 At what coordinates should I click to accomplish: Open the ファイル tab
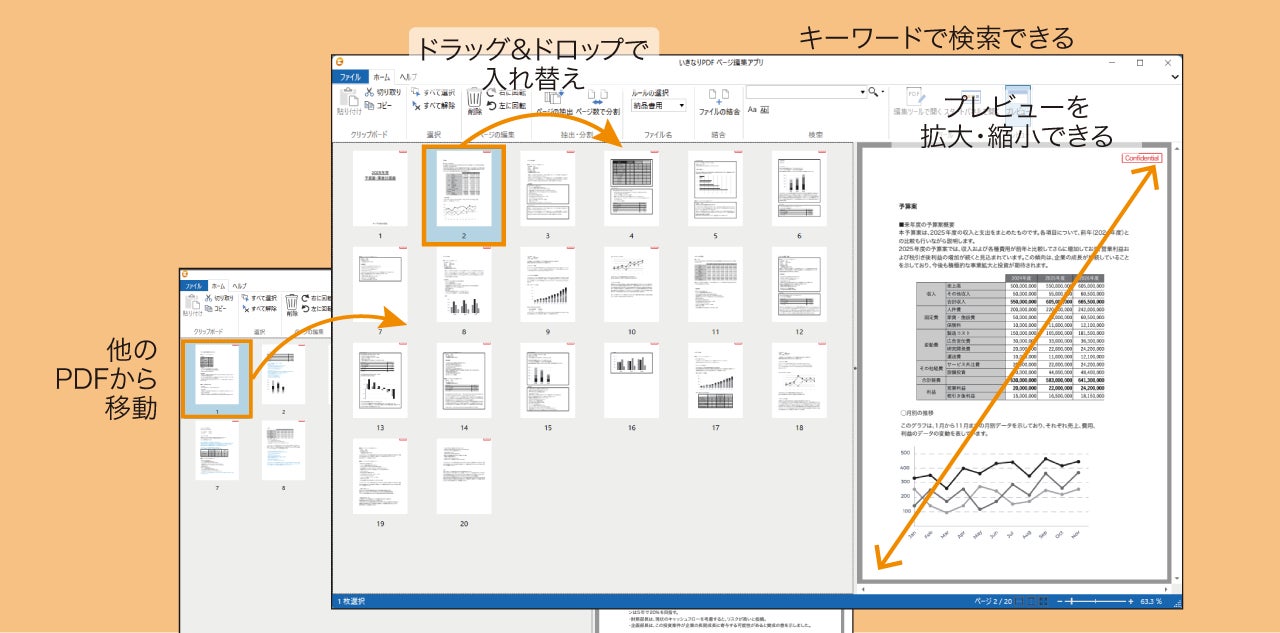350,77
